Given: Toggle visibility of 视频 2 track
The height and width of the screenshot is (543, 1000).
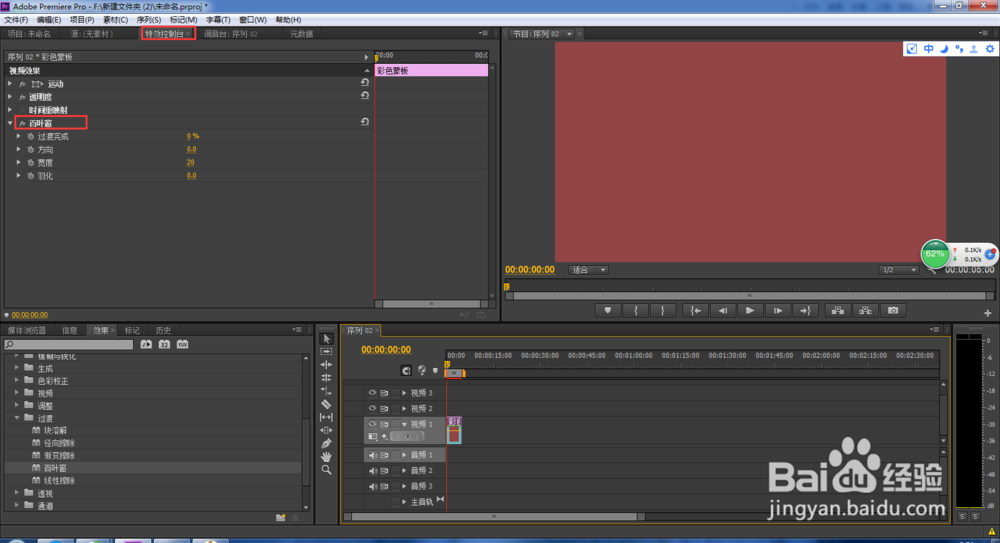Looking at the screenshot, I should click(x=372, y=408).
